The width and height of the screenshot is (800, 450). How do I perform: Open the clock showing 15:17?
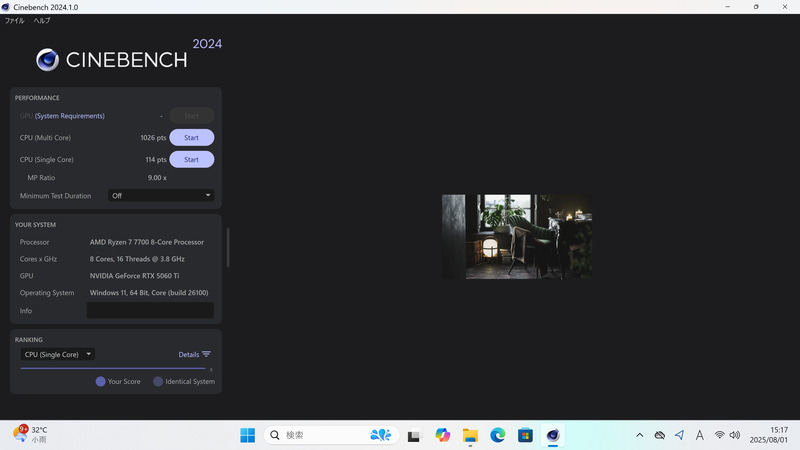pos(769,435)
